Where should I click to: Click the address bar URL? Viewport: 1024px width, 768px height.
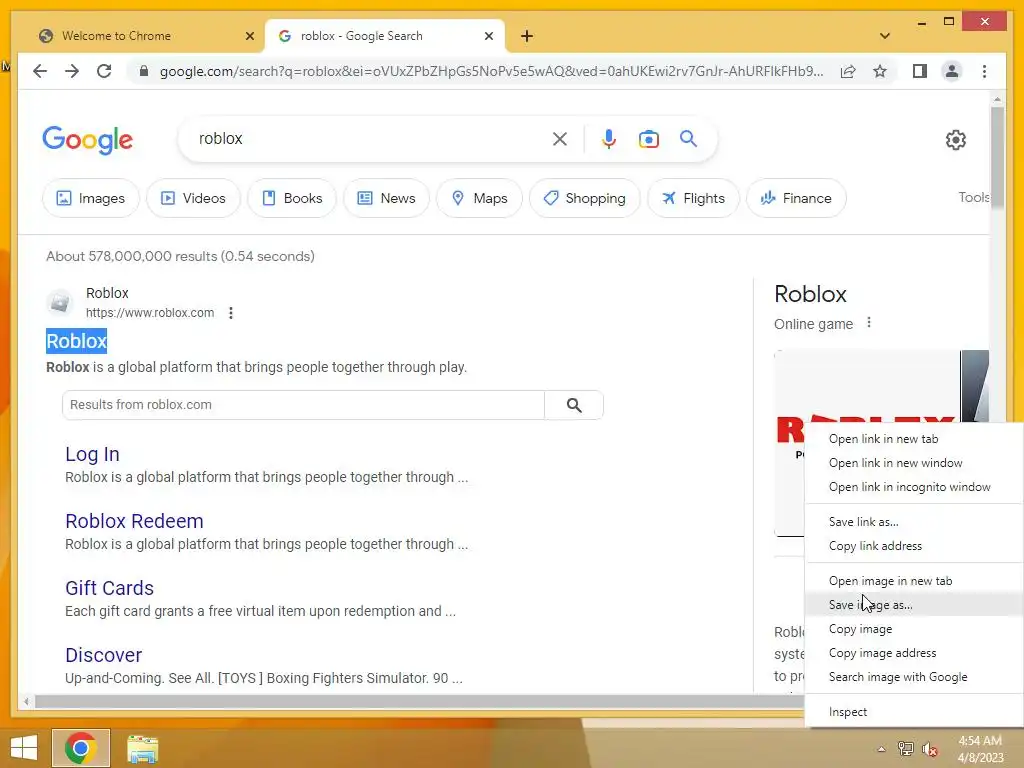coord(491,71)
